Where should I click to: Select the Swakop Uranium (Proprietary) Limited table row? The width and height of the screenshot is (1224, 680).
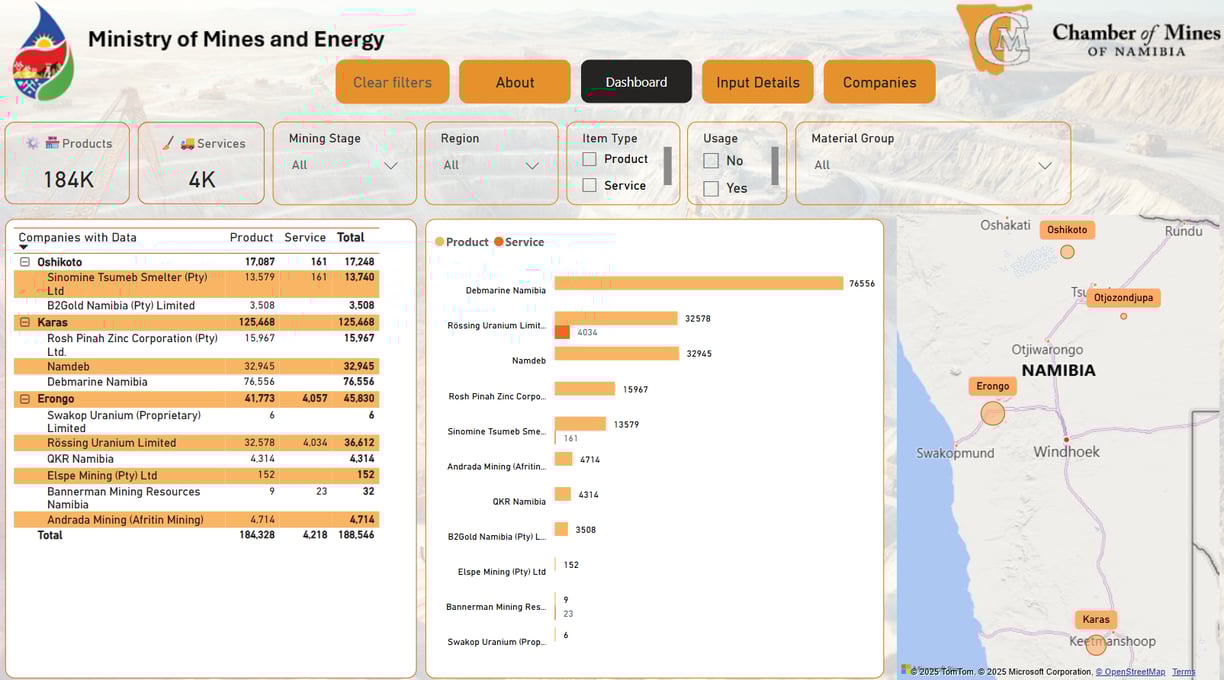pyautogui.click(x=197, y=421)
